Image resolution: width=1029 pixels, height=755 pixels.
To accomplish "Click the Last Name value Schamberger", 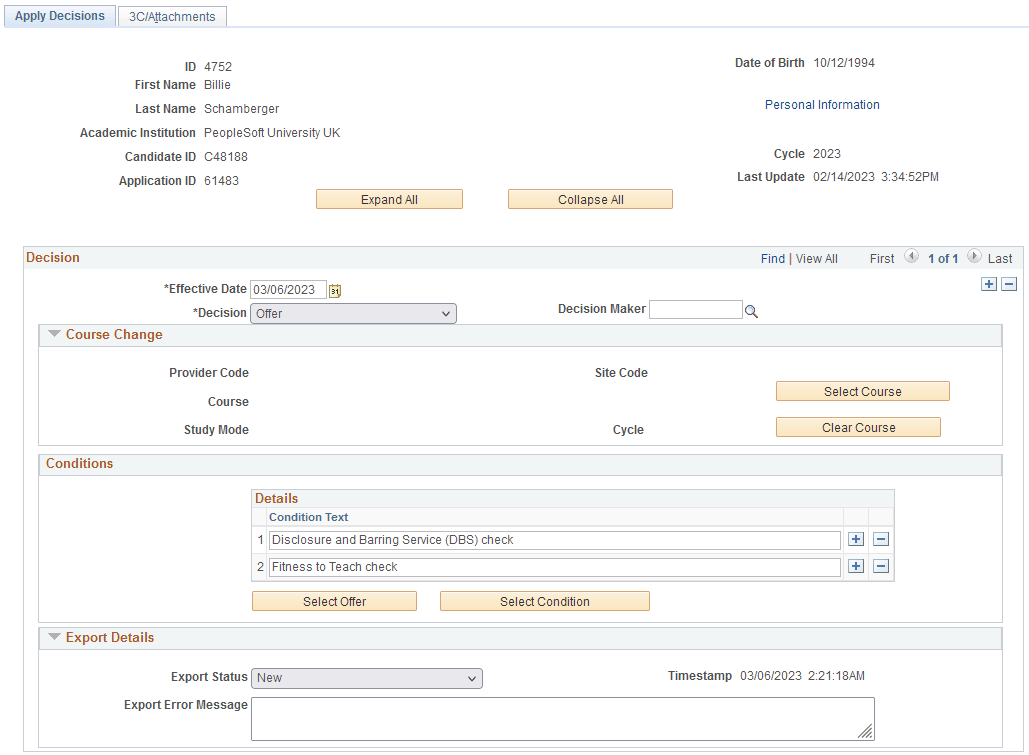I will coord(242,109).
